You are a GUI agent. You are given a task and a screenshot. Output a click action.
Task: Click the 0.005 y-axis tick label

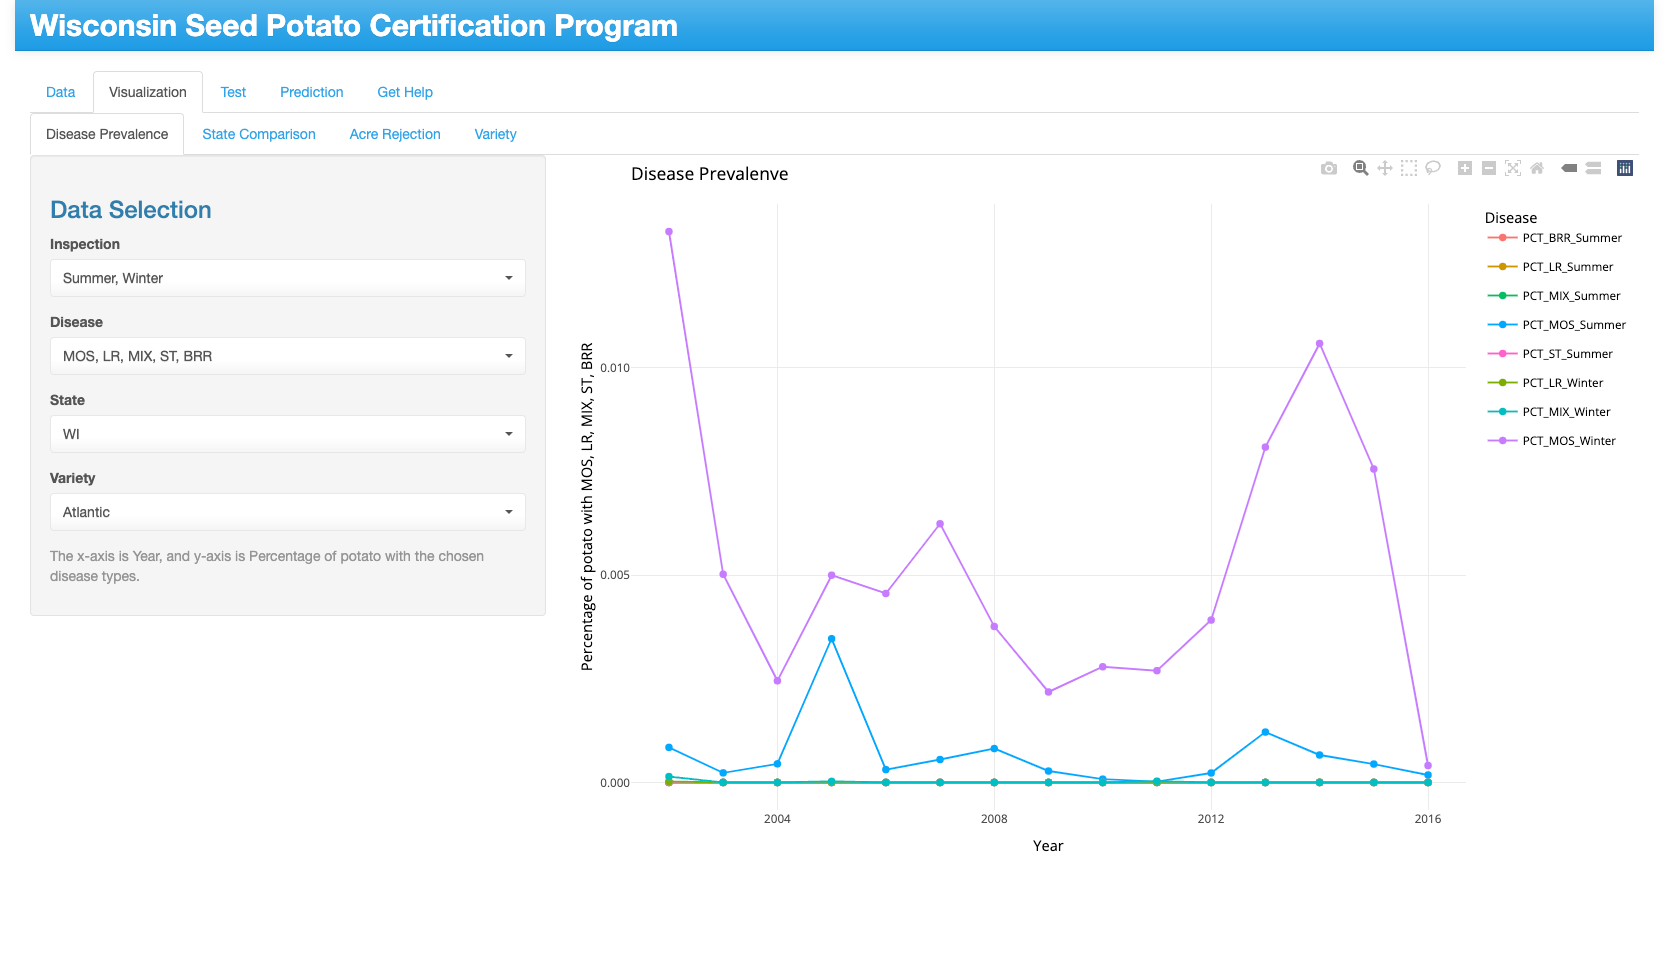(615, 575)
